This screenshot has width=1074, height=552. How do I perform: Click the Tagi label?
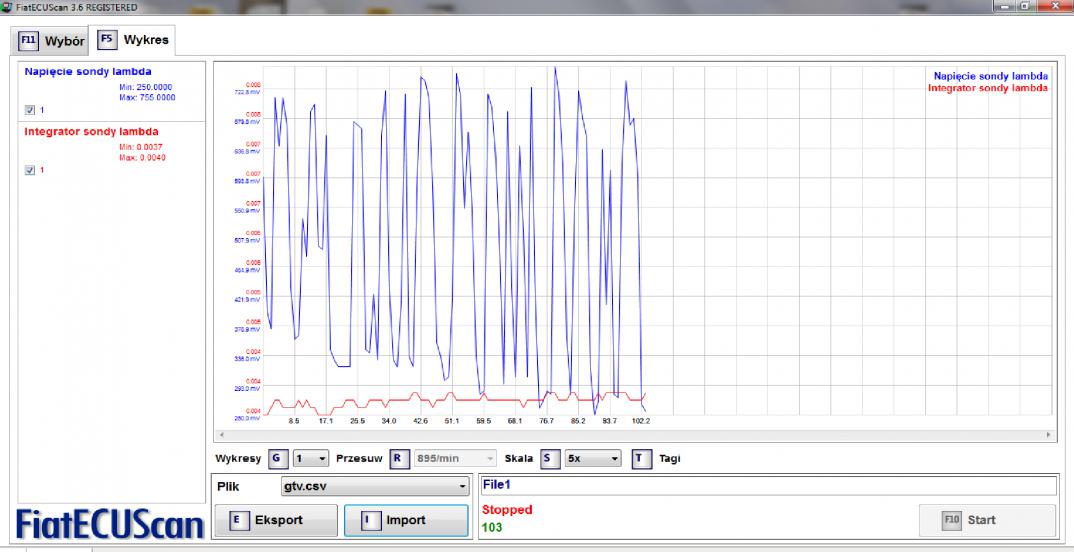670,458
